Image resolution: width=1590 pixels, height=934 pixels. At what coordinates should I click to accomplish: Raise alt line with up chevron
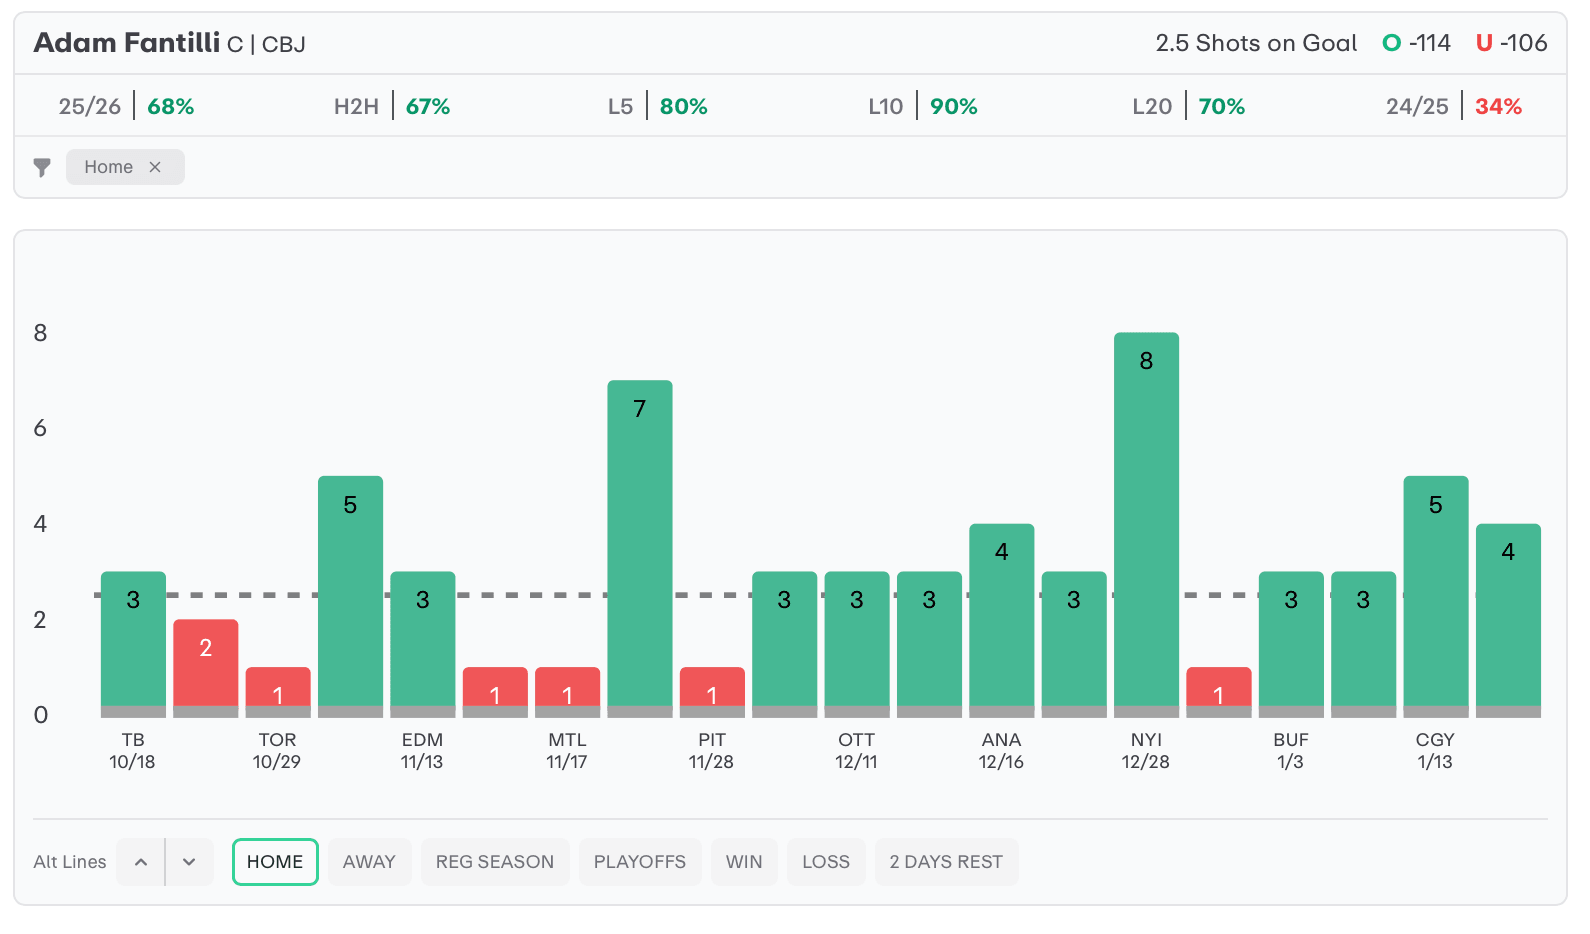[x=141, y=862]
